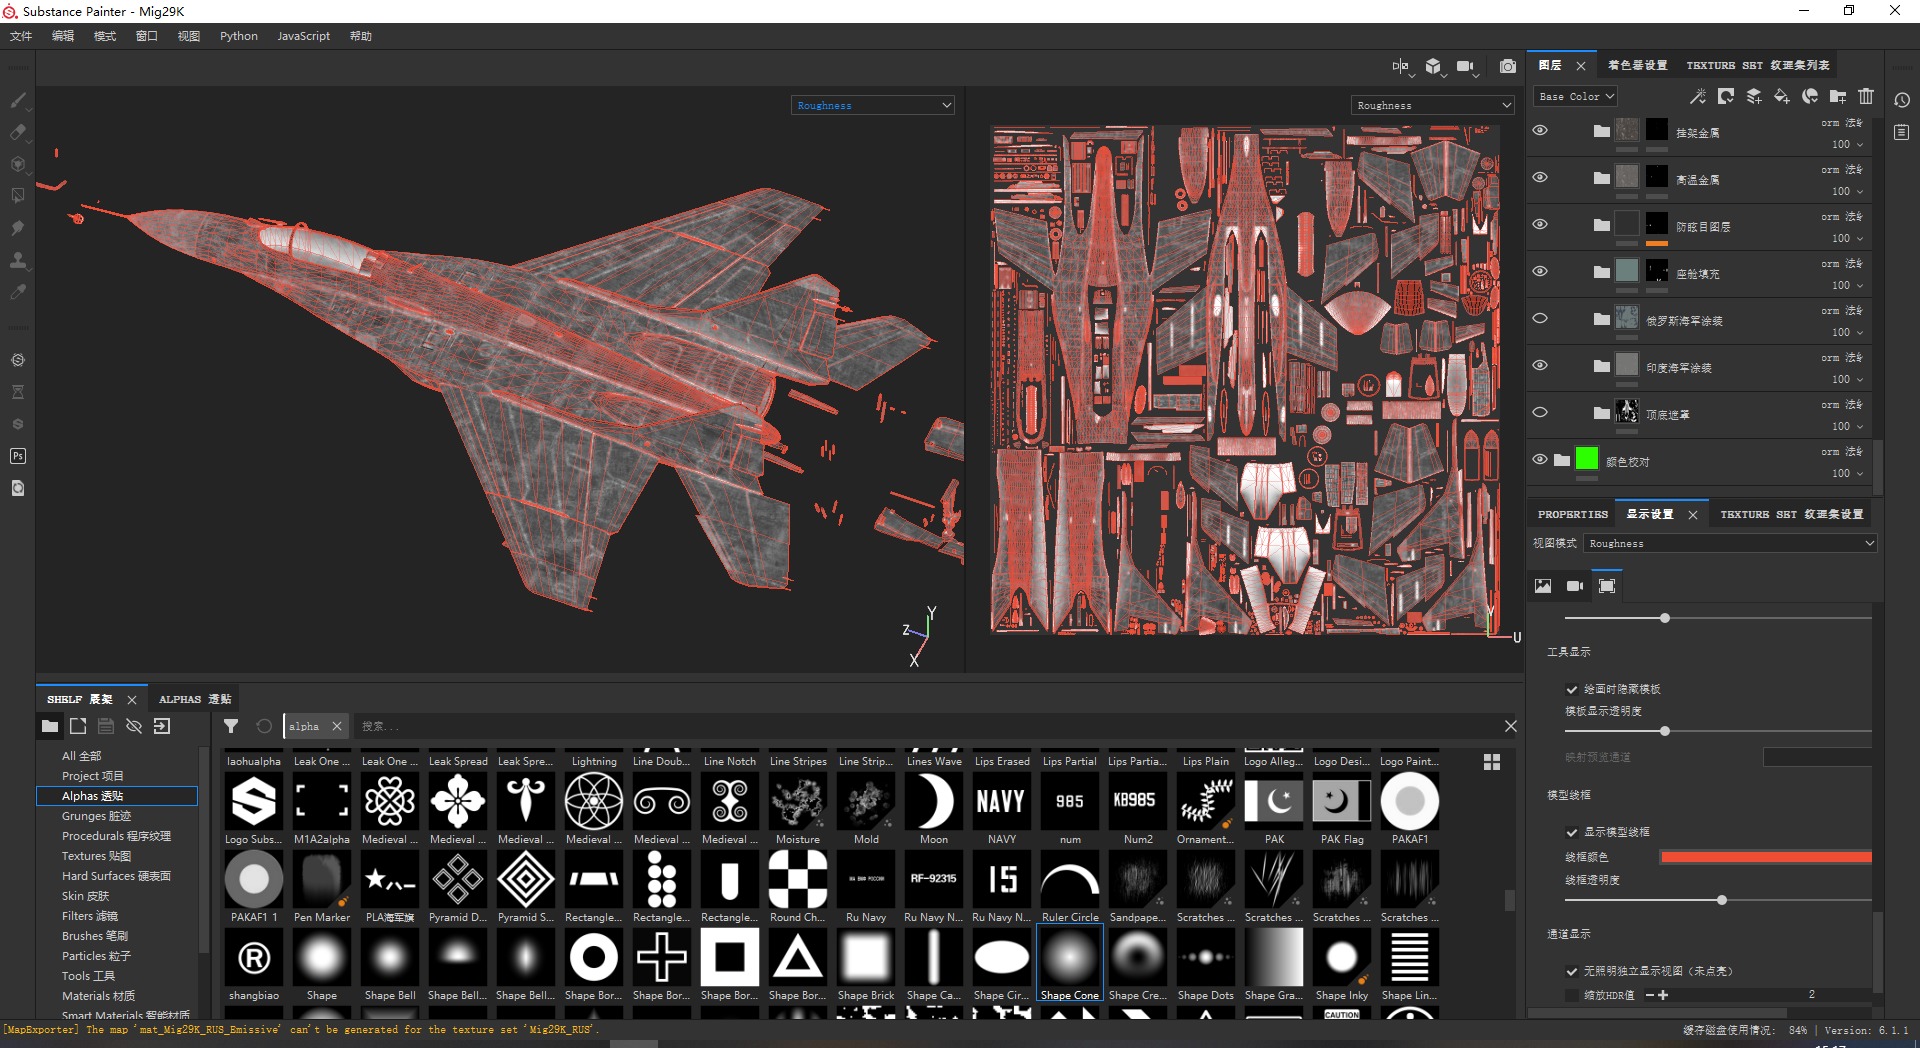Open the environment image display settings tab
Screen dimensions: 1920x1048
tap(1543, 586)
